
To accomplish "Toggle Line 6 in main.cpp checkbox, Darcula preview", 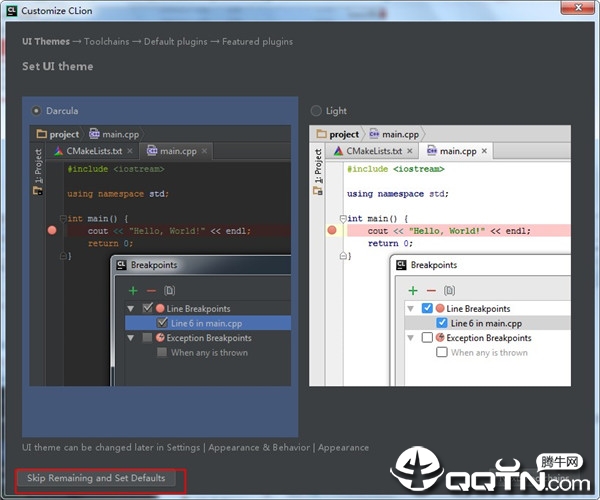I will tap(162, 323).
